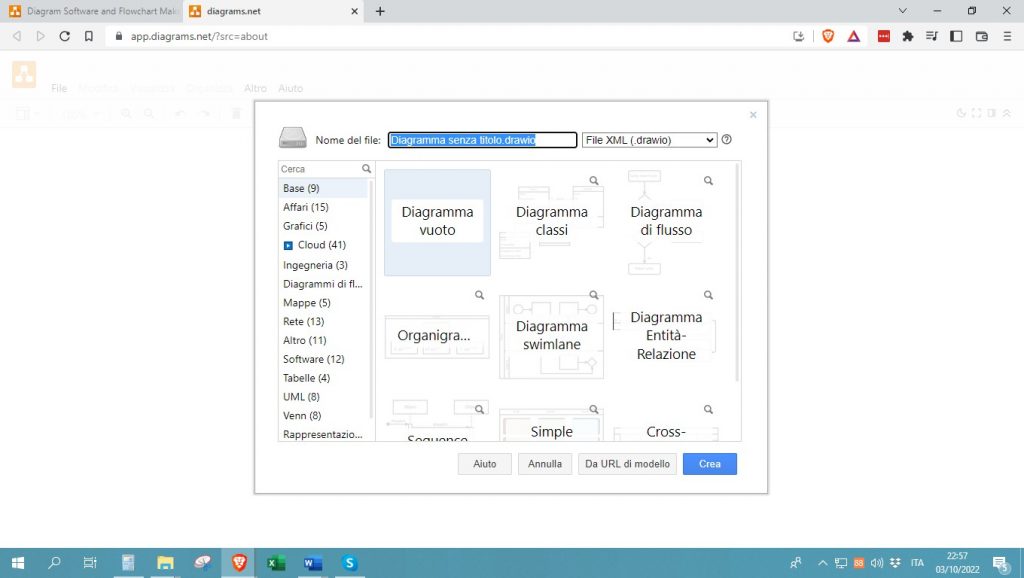Select the UML (8) category

(301, 397)
